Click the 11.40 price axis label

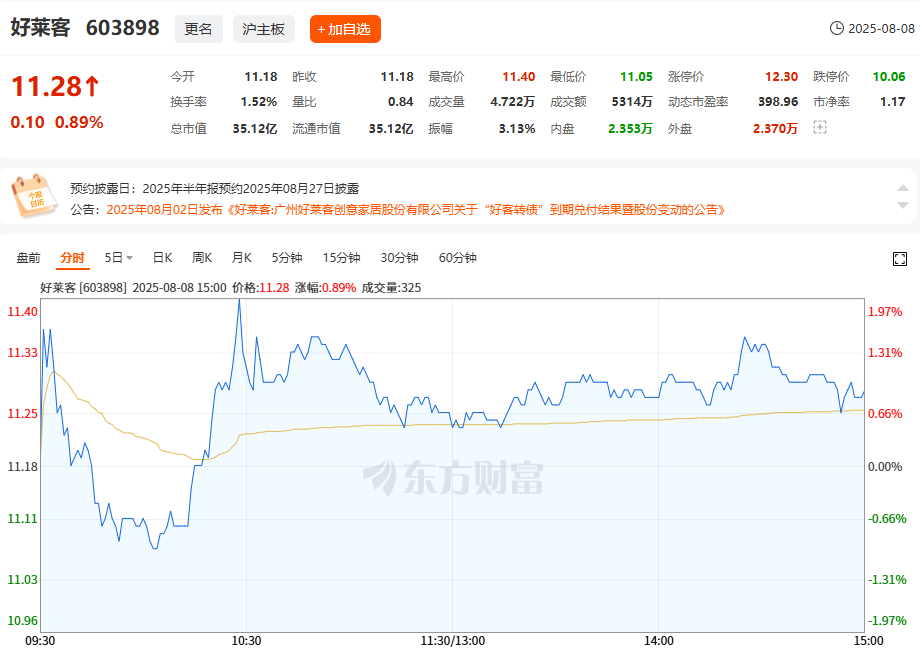[22, 312]
